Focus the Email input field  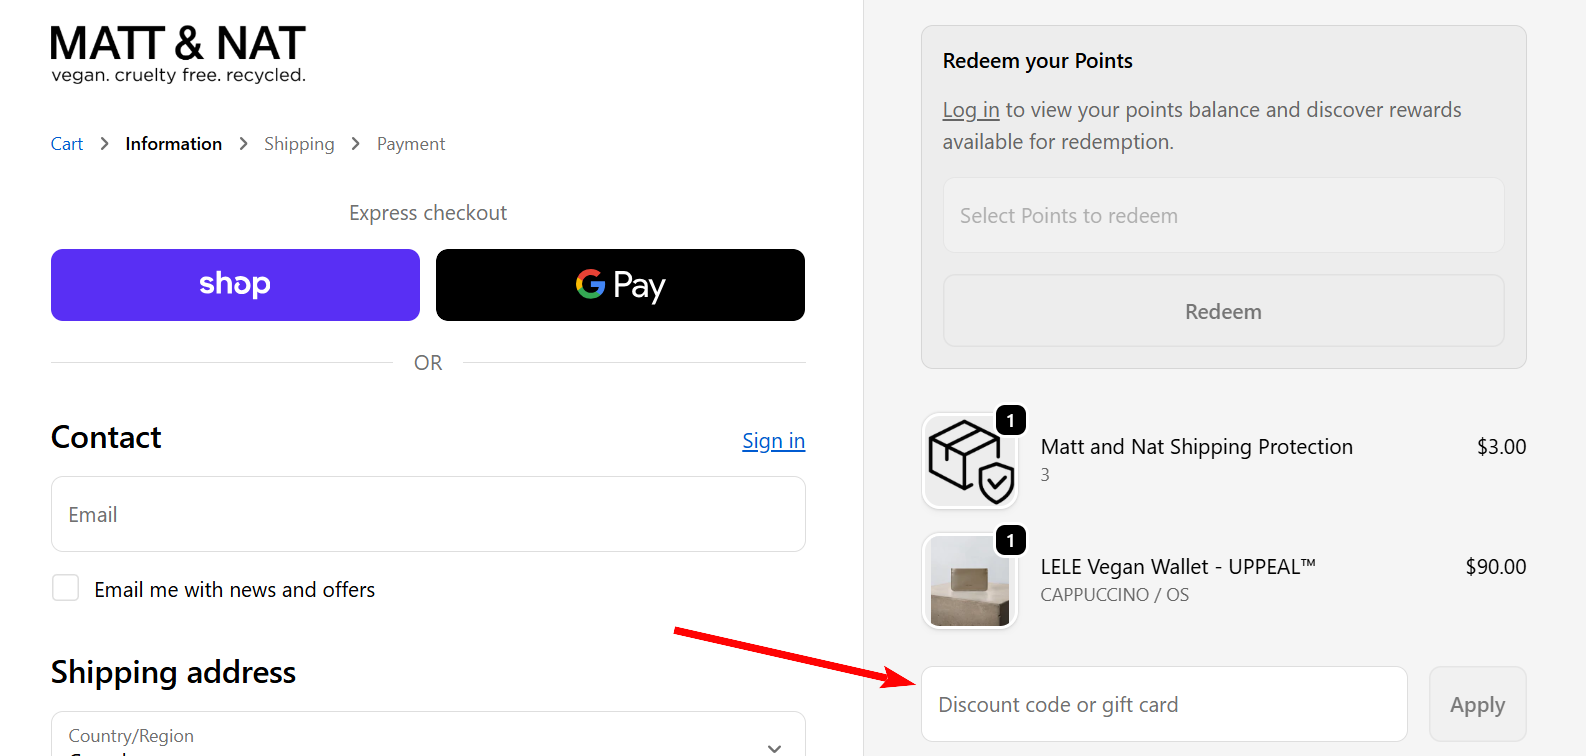point(428,514)
